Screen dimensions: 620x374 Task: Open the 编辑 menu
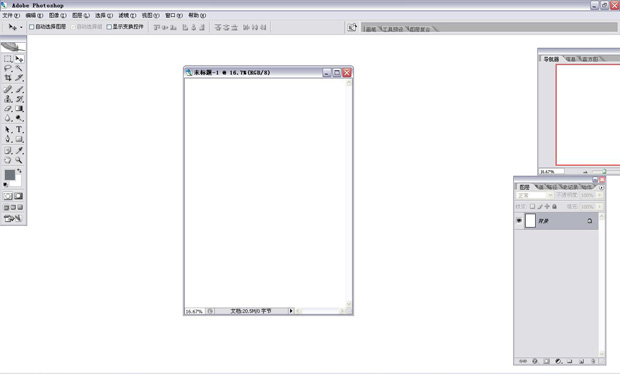34,15
